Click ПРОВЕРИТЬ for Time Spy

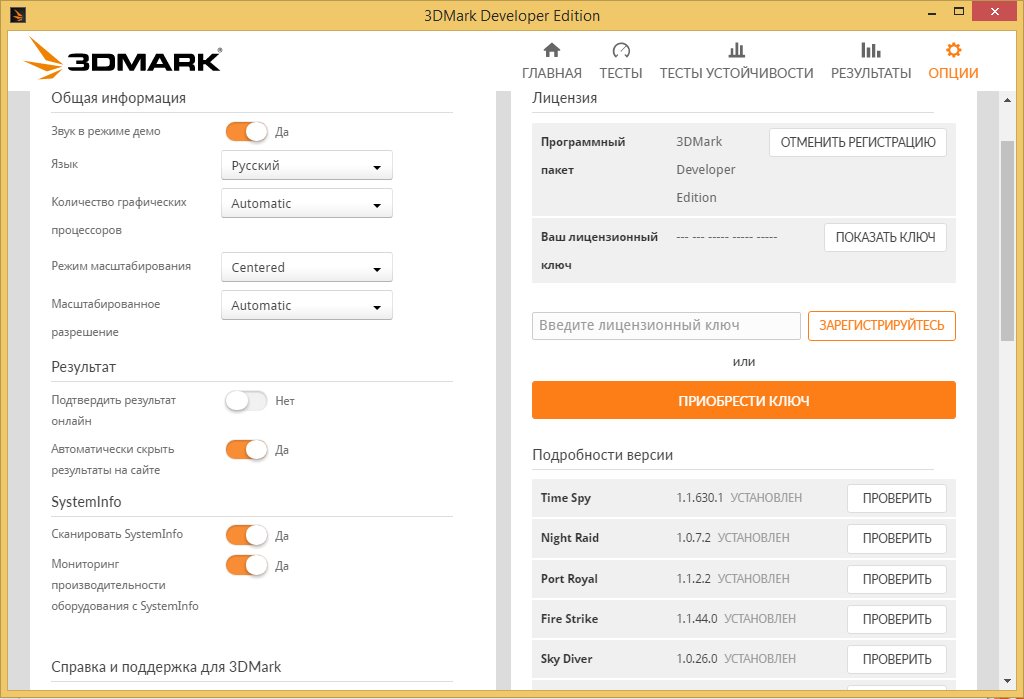coord(897,498)
